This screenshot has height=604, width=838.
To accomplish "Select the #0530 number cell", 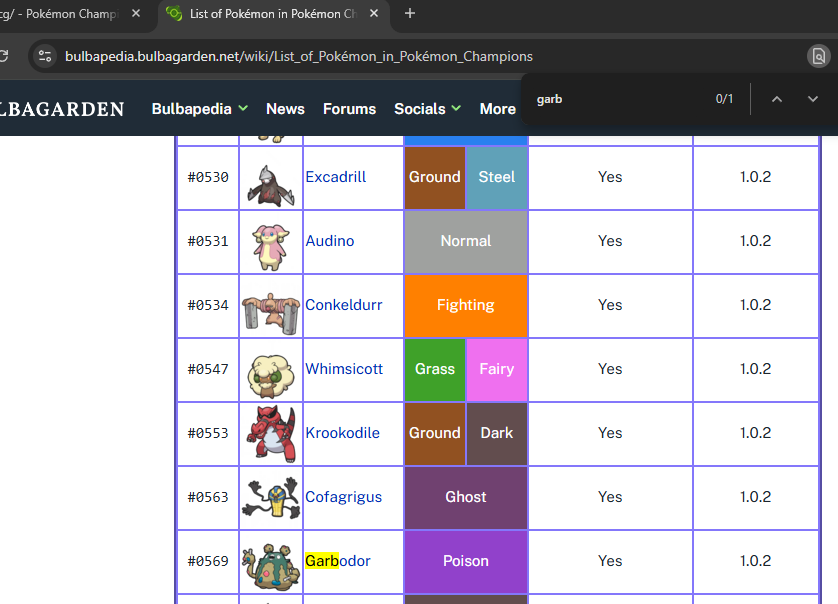I will (208, 177).
